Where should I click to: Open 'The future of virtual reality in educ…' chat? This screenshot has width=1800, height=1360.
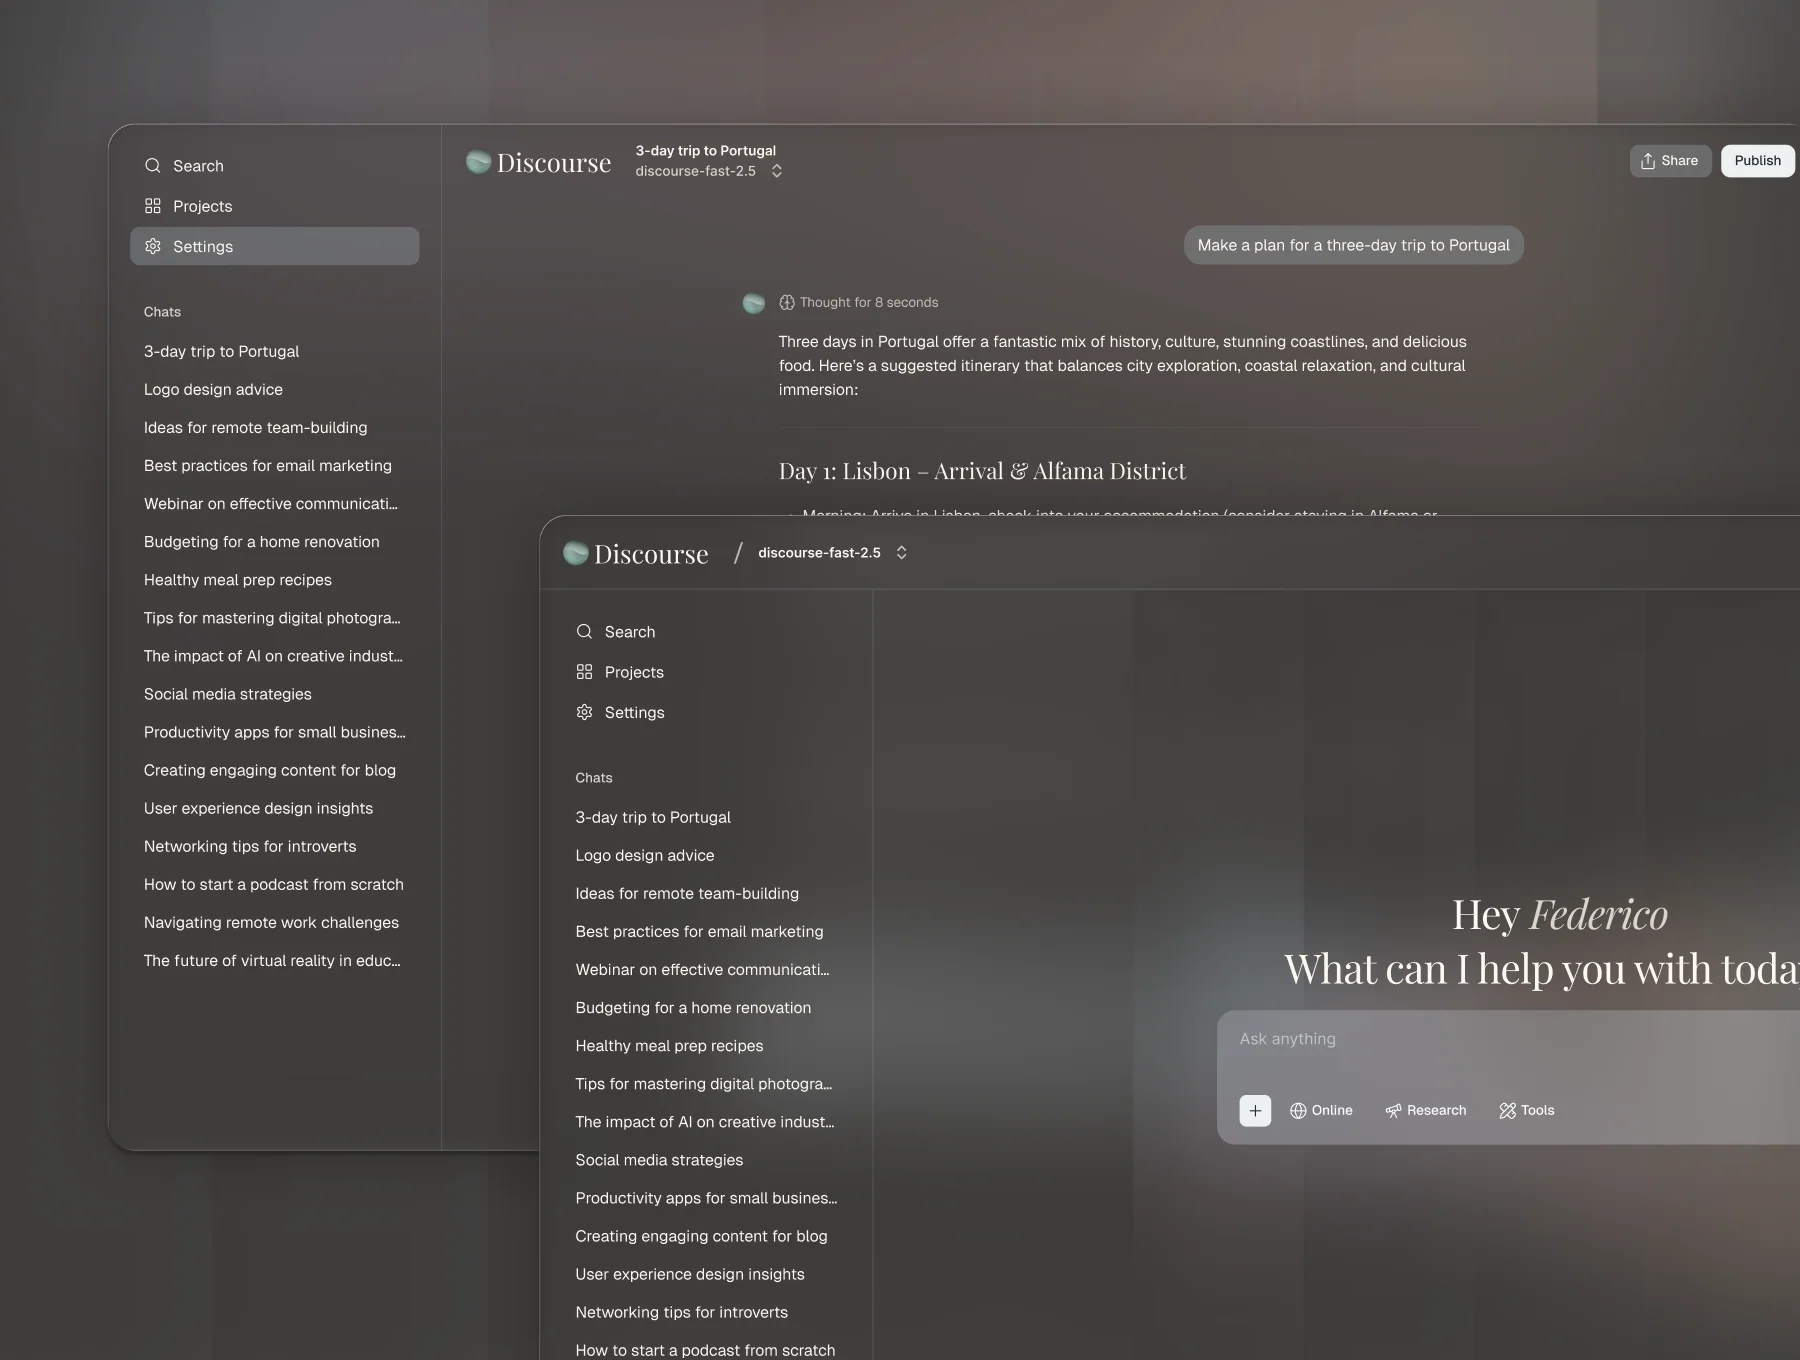272,960
